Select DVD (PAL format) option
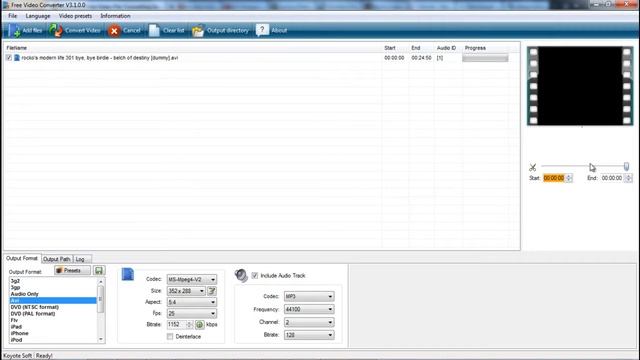Viewport: 640px width, 360px height. [x=53, y=313]
